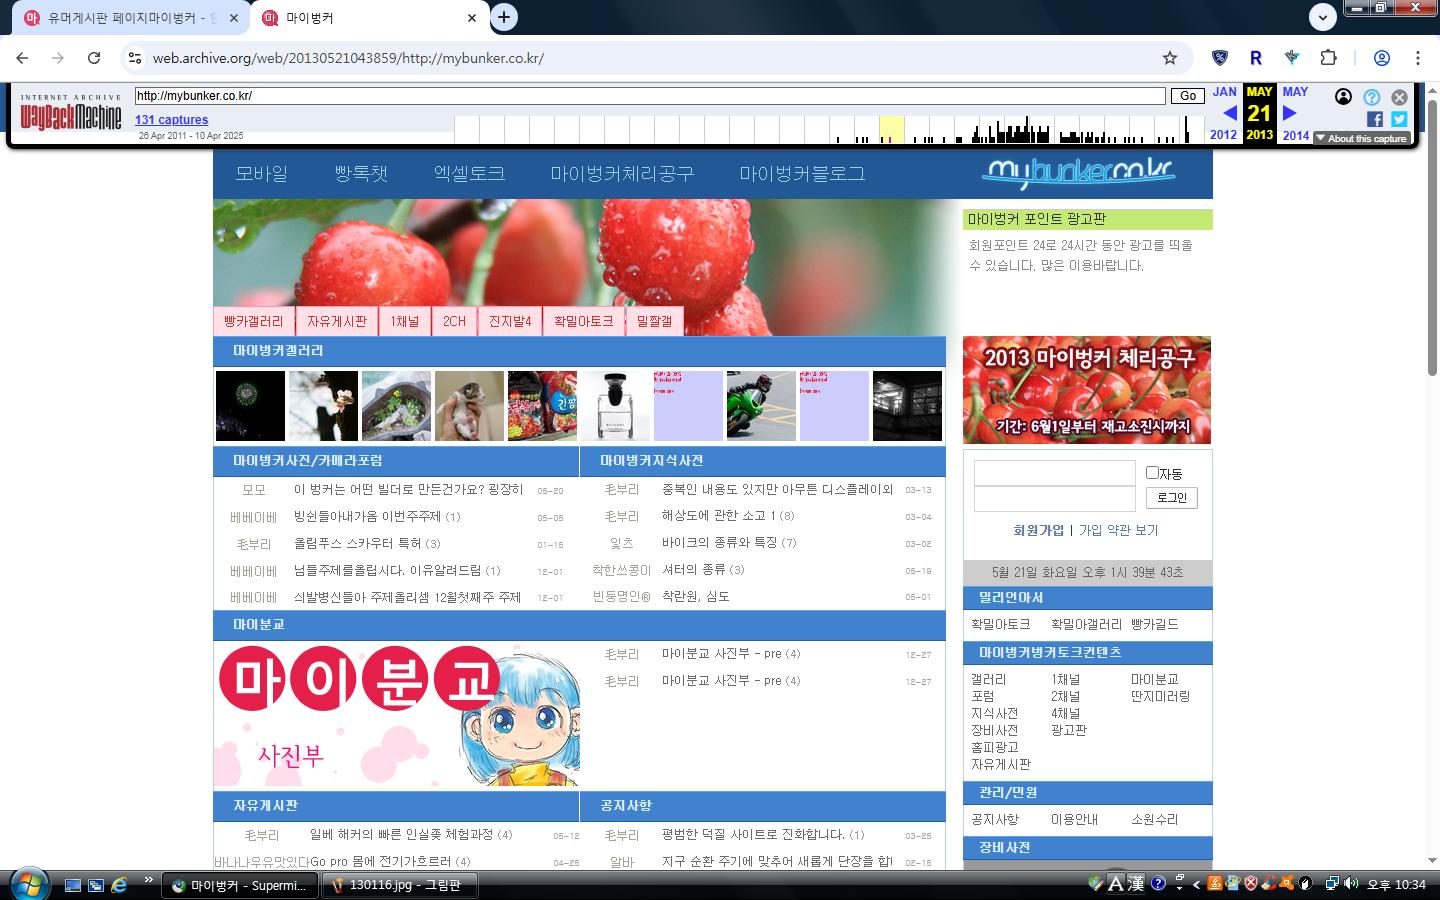Open the 회원가입 sign-up link
This screenshot has height=900, width=1440.
tap(1038, 530)
